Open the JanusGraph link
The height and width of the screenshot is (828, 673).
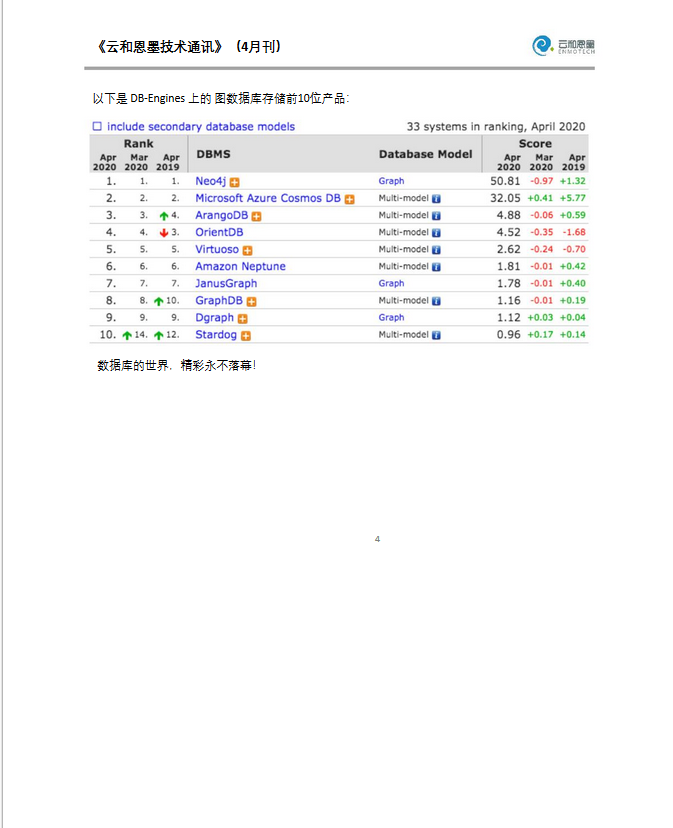pos(226,284)
